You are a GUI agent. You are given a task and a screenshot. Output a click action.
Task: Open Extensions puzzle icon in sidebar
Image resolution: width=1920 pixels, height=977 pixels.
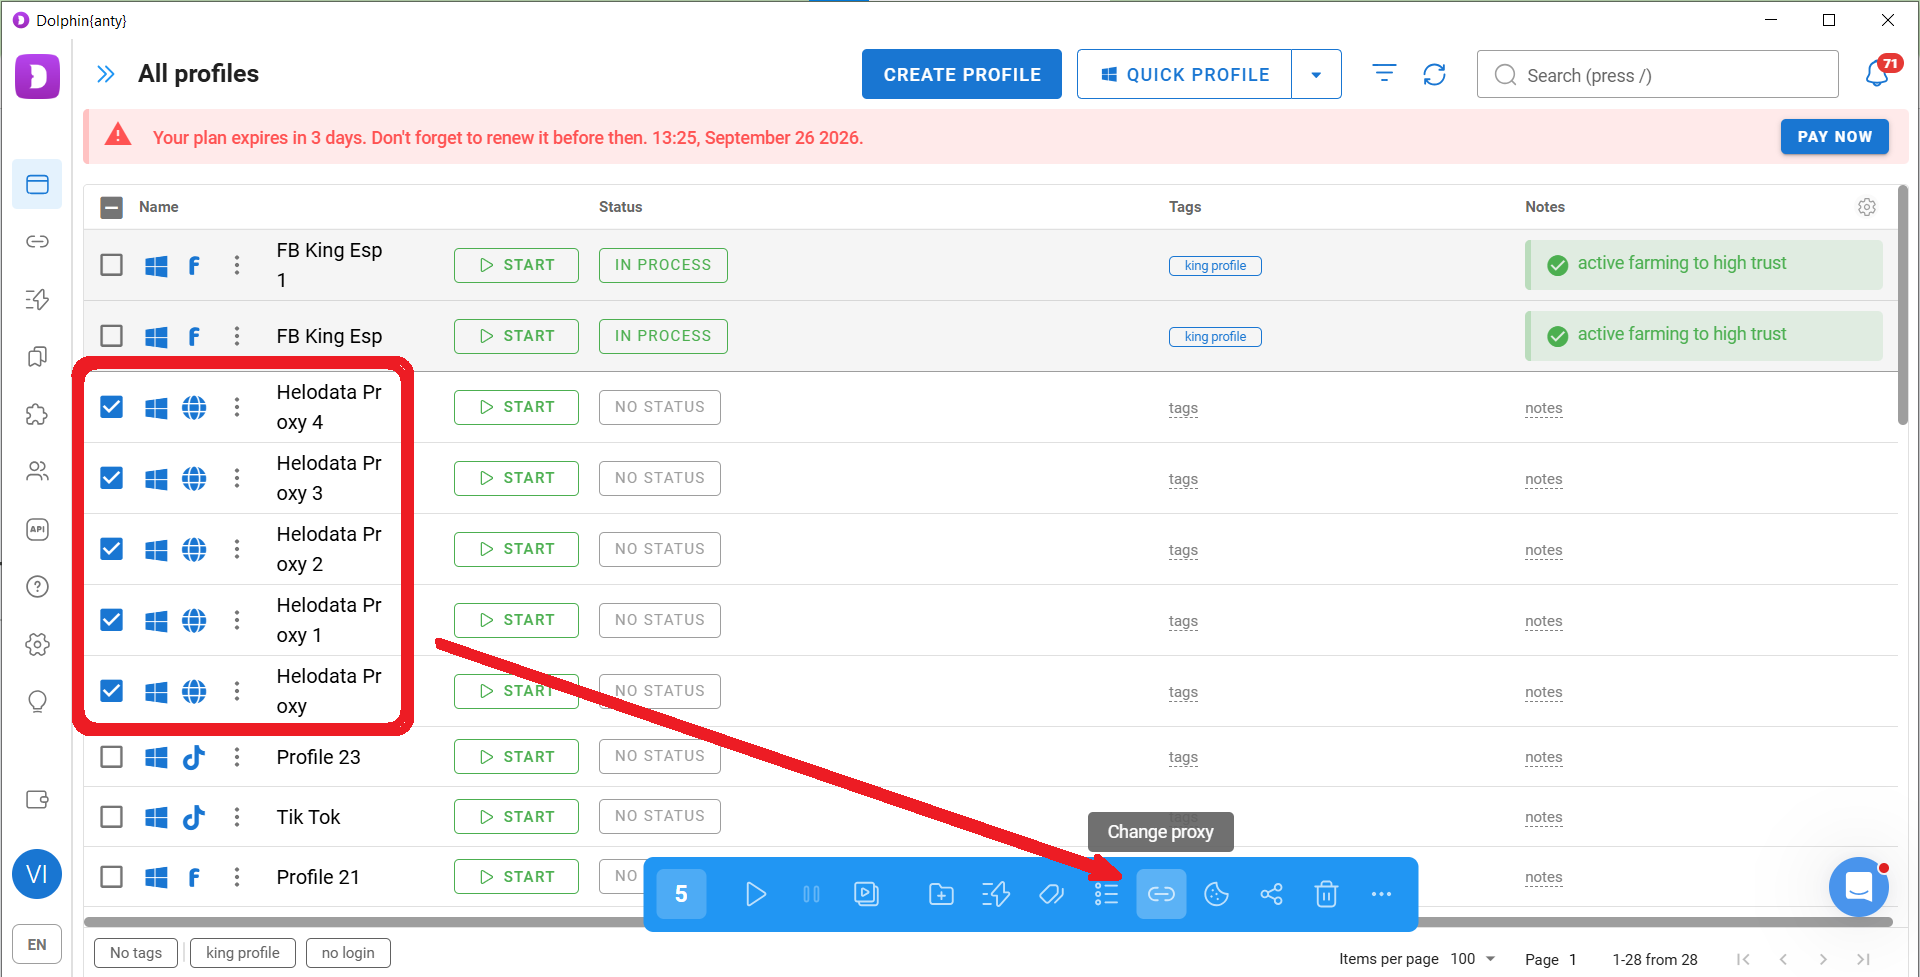pos(37,414)
